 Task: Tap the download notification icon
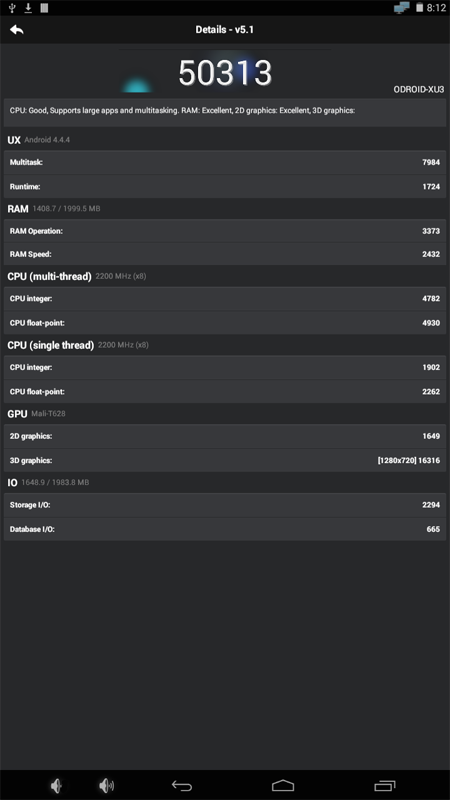point(28,8)
